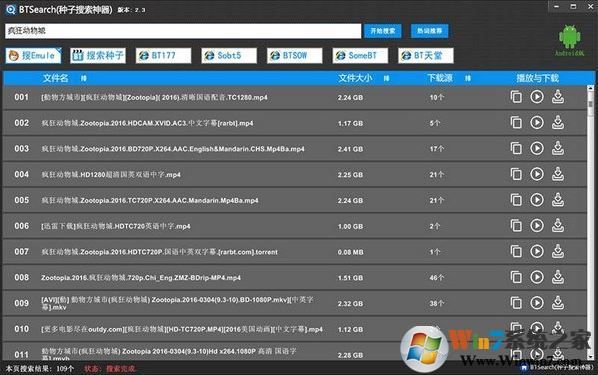Play the file in row 008
The height and width of the screenshot is (375, 598).
click(x=537, y=277)
